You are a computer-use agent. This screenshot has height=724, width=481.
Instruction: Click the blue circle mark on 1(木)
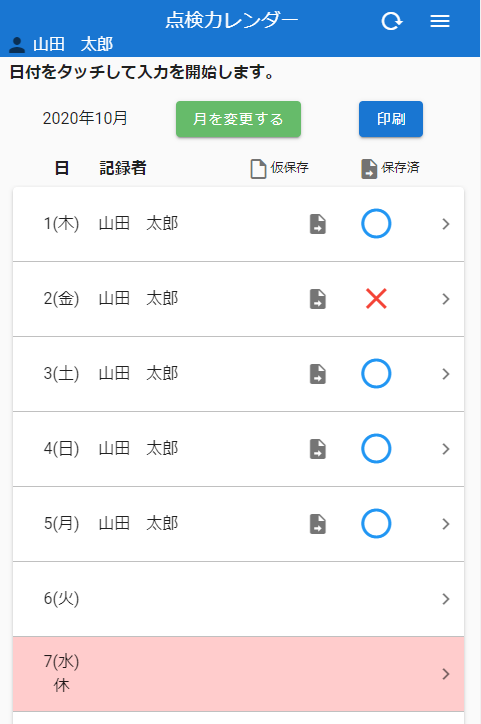(376, 224)
